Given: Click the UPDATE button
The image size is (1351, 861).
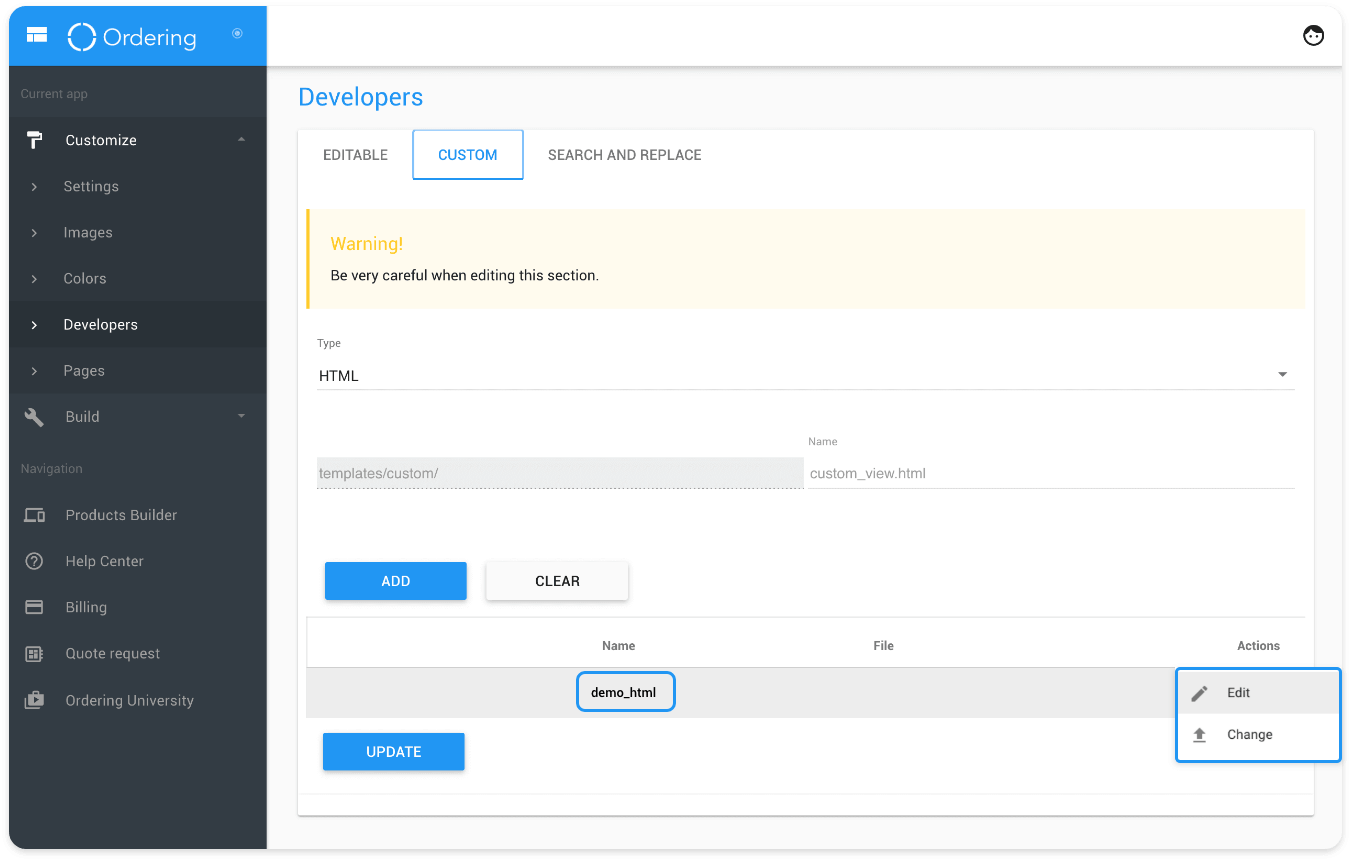Looking at the screenshot, I should point(394,752).
